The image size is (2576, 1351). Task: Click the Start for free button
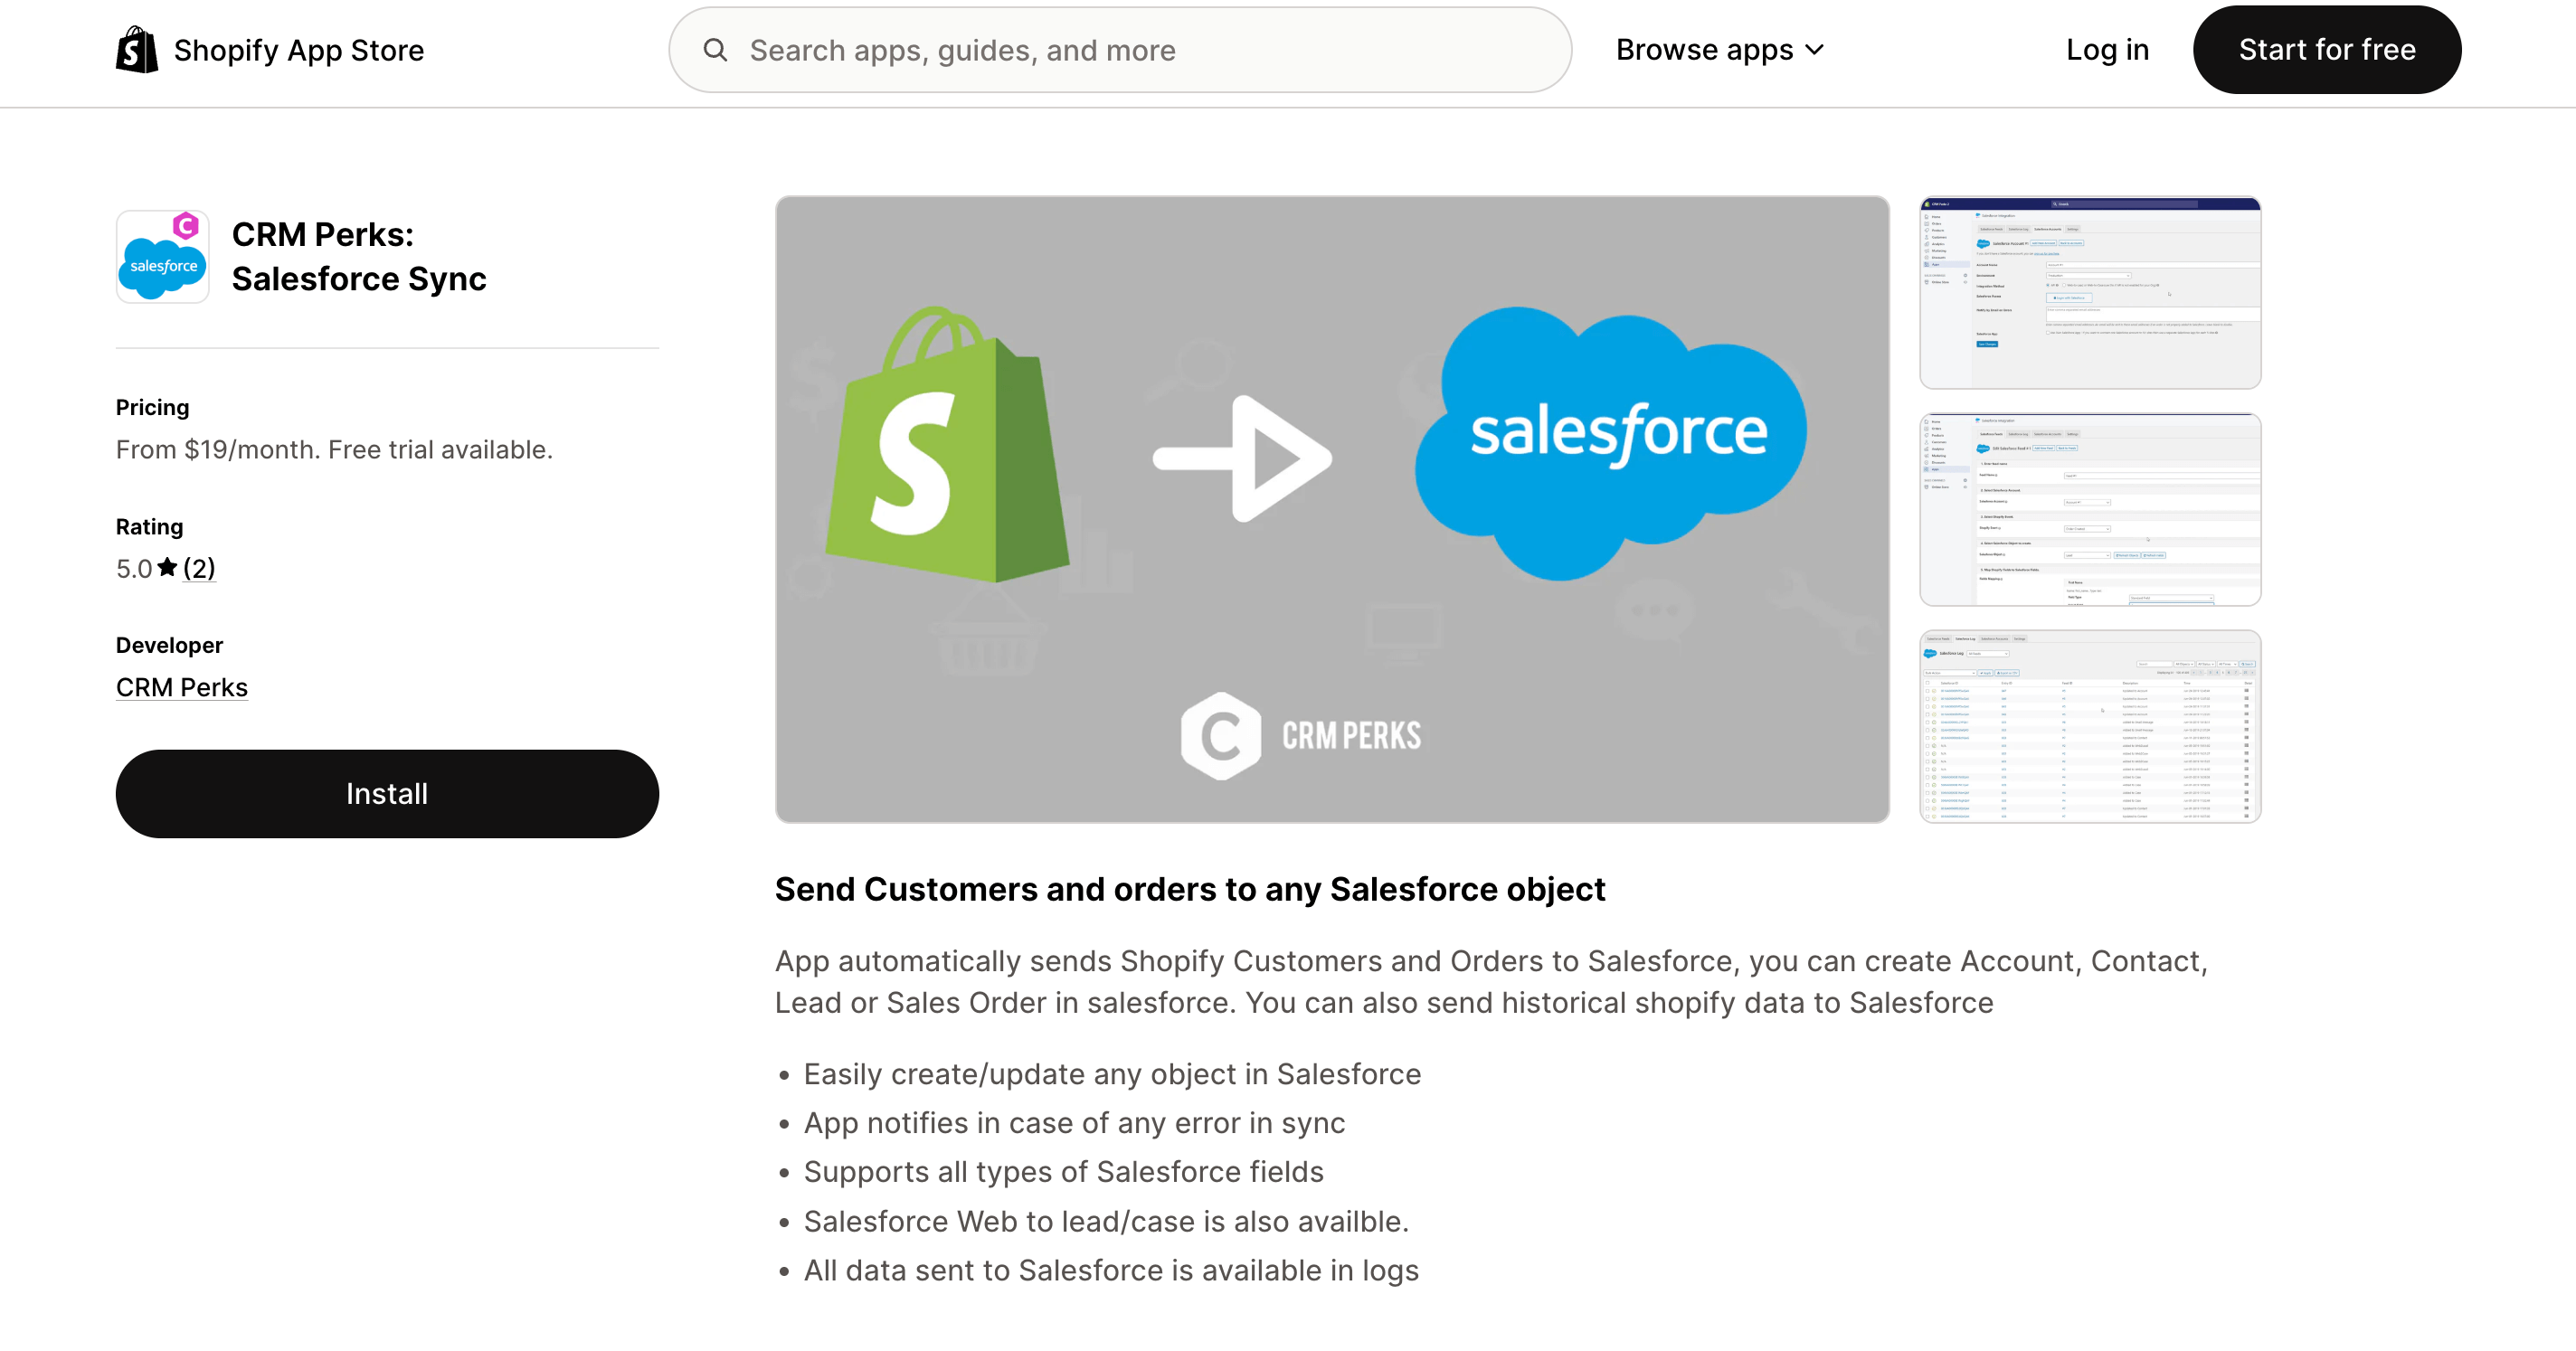pos(2326,49)
